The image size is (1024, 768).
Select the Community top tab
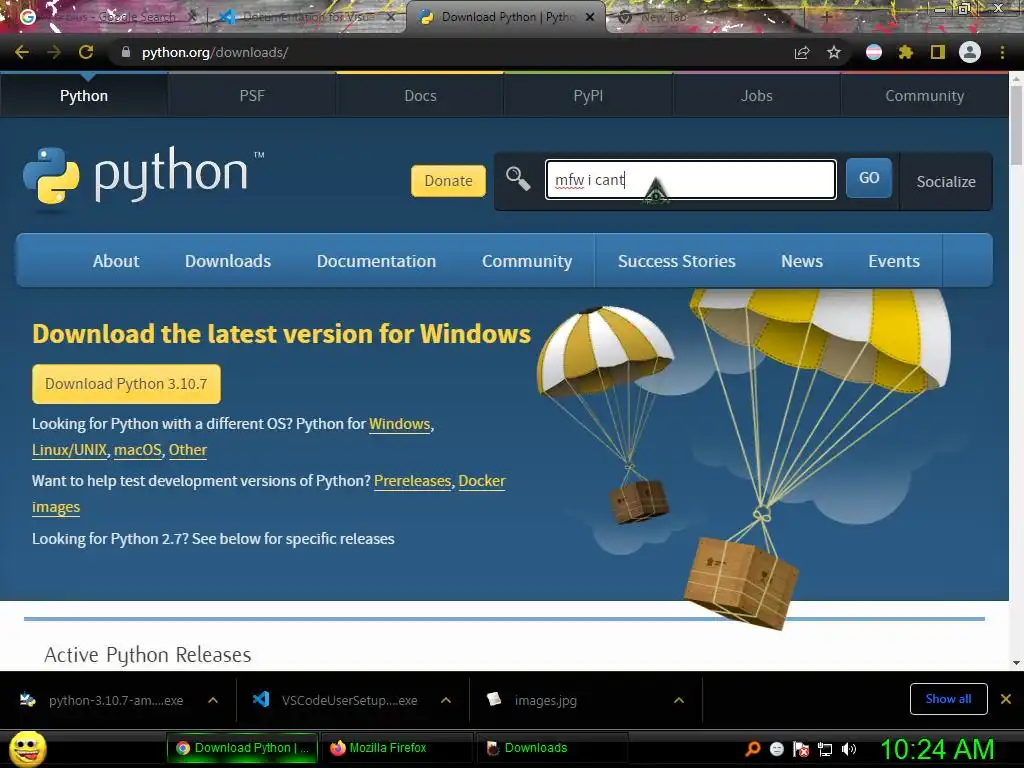click(924, 95)
